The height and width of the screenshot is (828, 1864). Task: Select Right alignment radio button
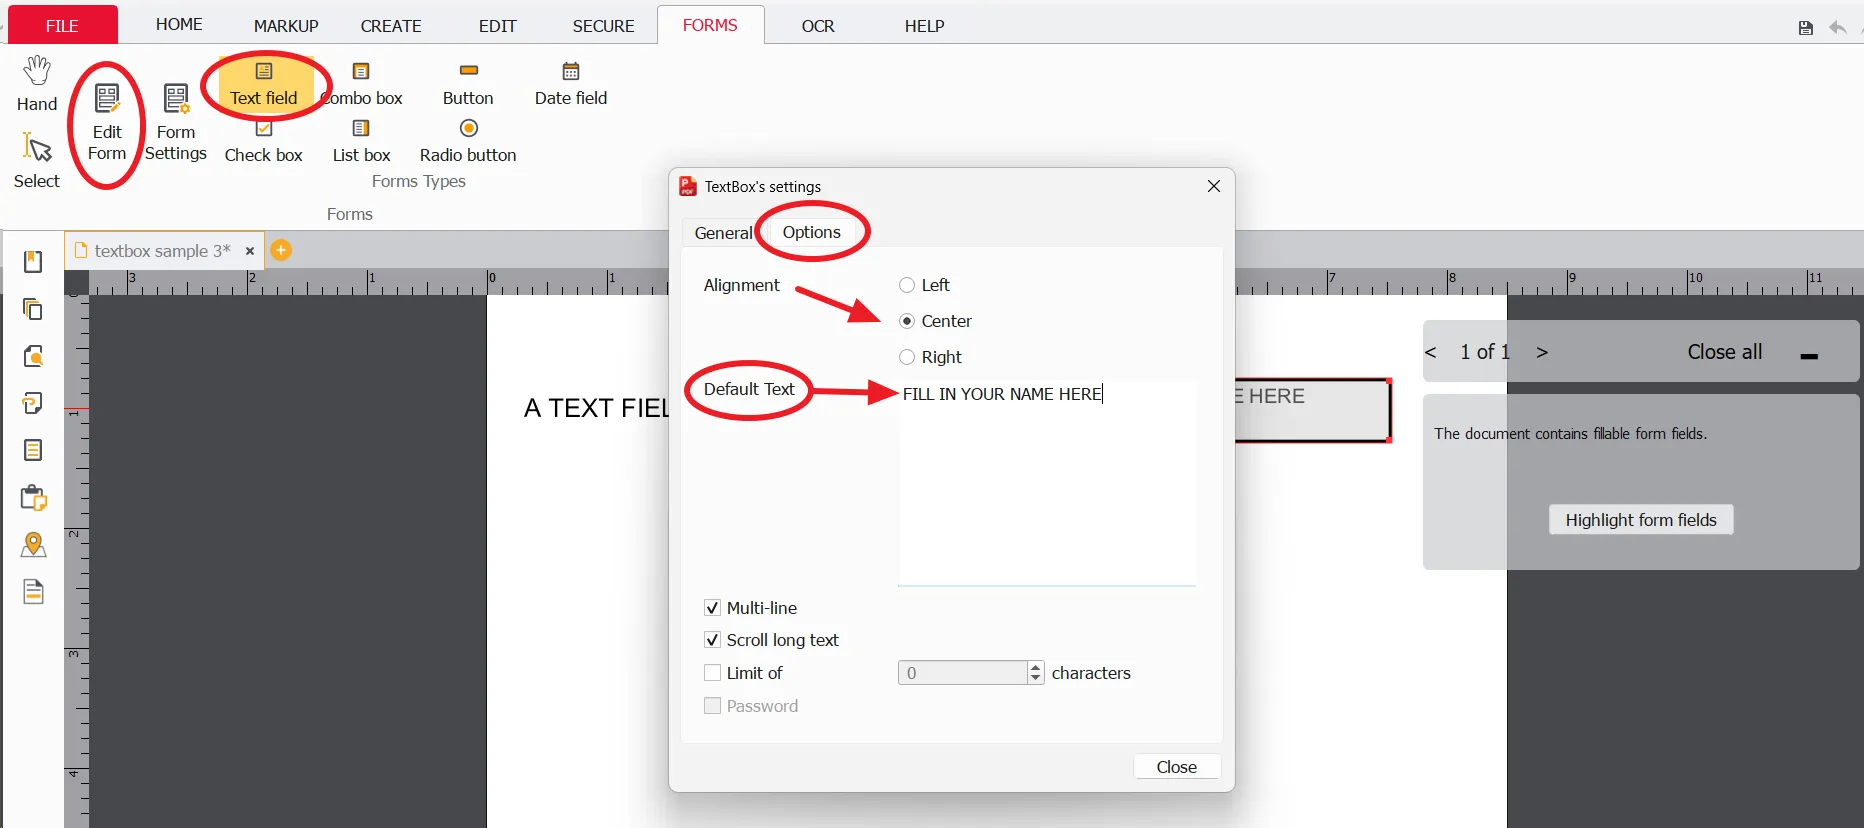click(907, 357)
